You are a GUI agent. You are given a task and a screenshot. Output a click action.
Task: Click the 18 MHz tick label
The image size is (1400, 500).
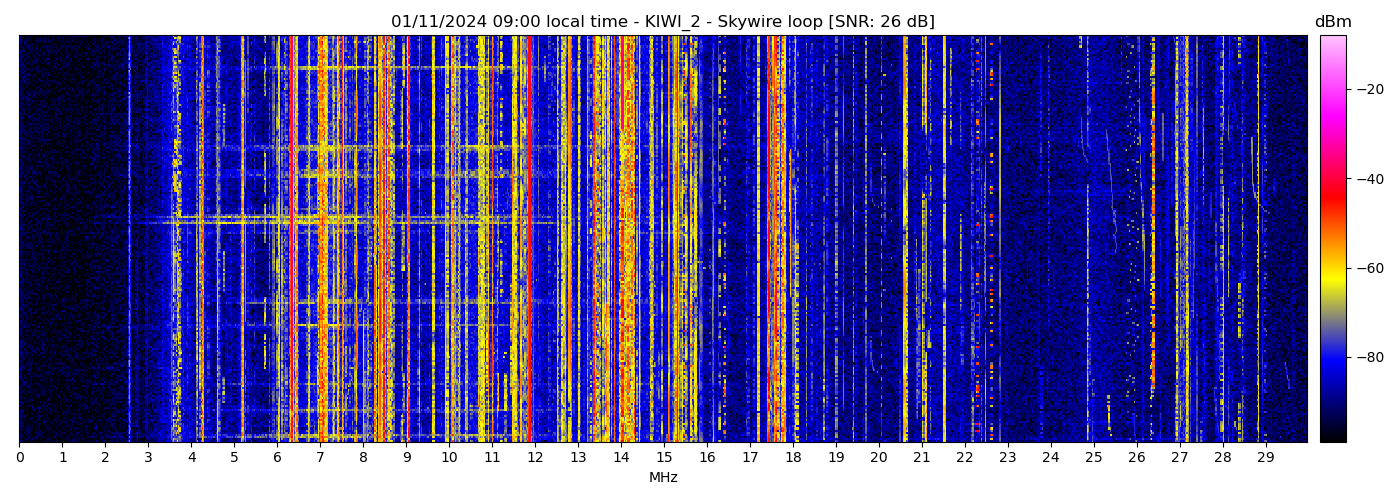793,457
